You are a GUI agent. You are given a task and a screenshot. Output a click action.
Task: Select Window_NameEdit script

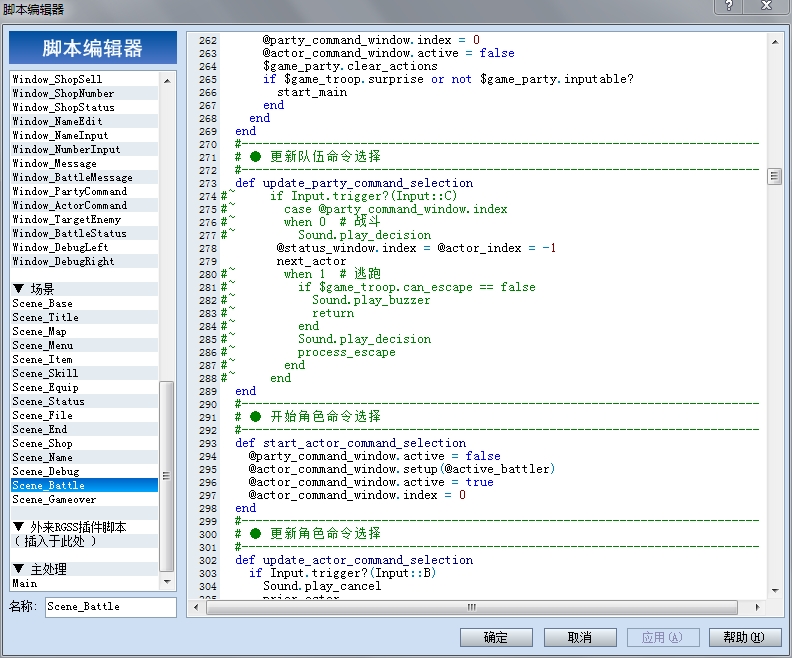[x=84, y=121]
